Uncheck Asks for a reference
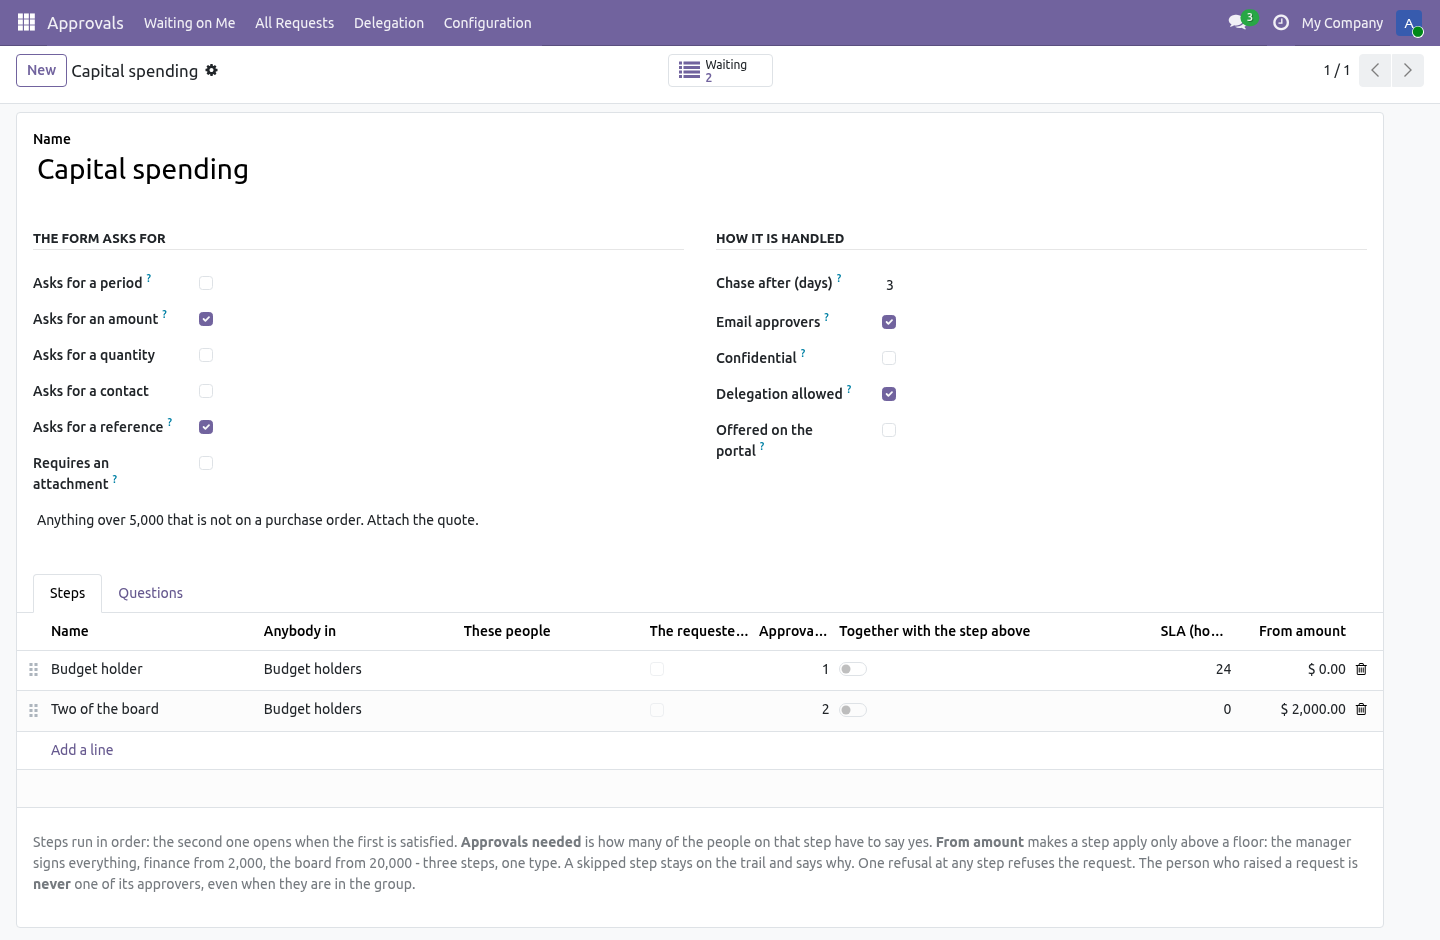Viewport: 1440px width, 940px height. point(206,427)
